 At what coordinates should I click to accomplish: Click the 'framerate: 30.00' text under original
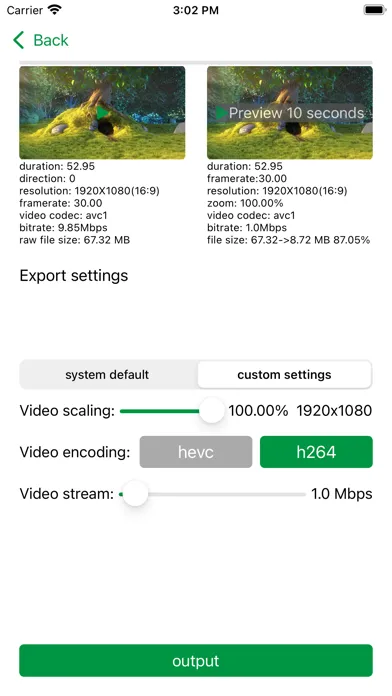[61, 203]
